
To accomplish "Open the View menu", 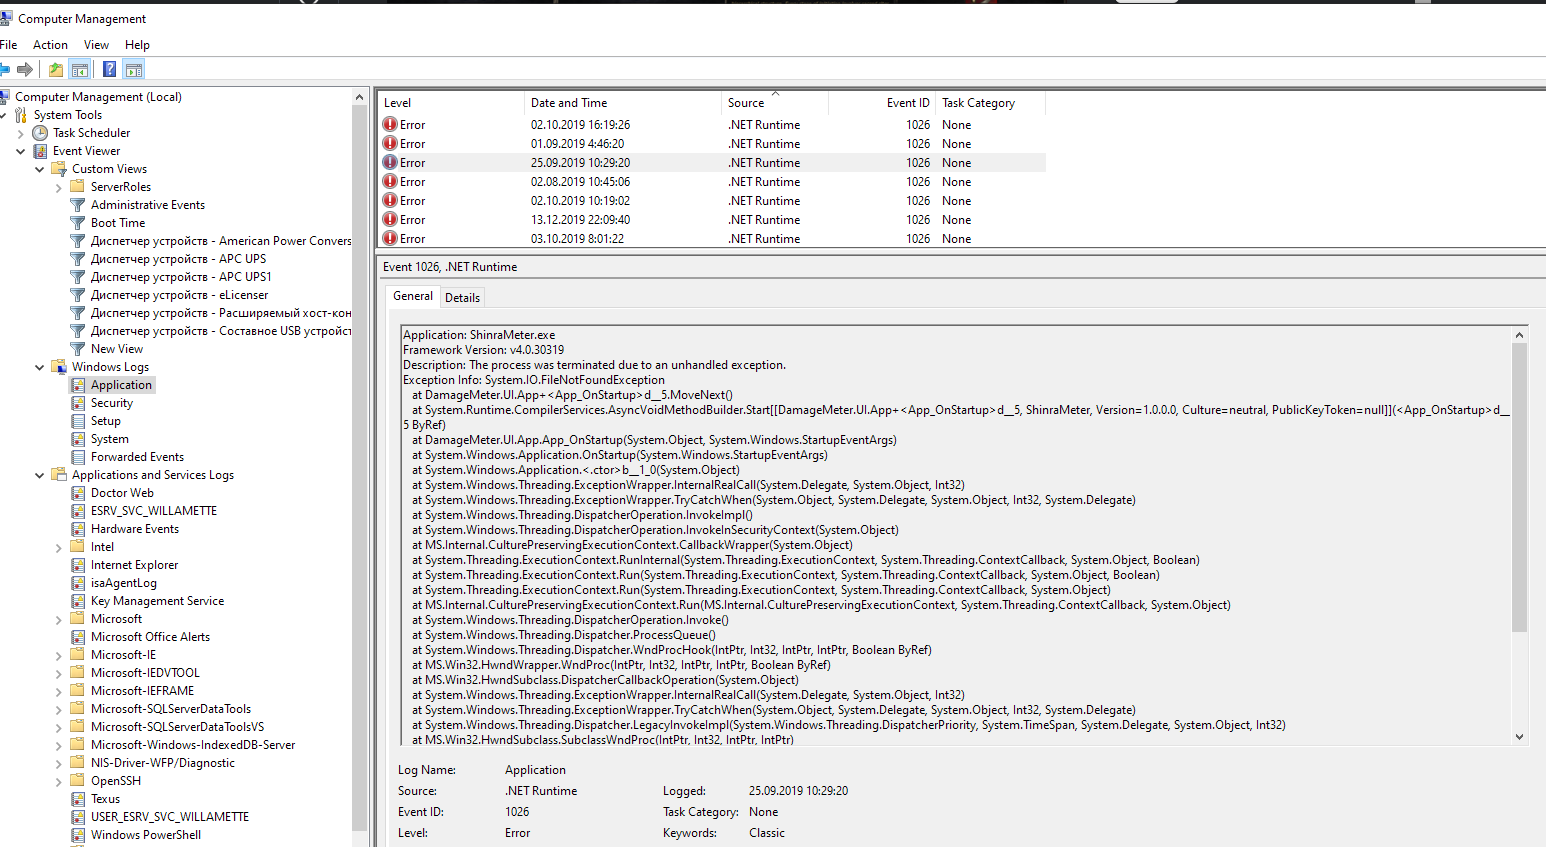I will click(x=96, y=45).
